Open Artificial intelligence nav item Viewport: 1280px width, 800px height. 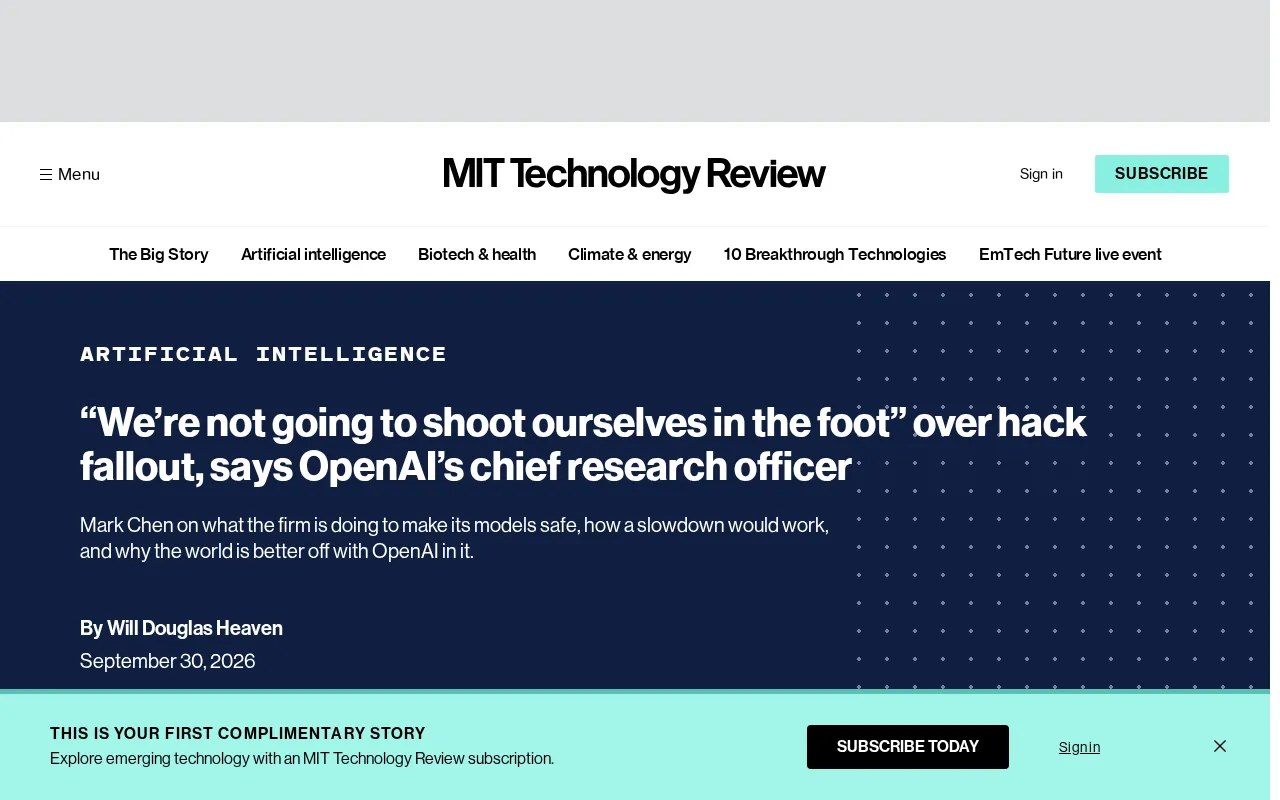pyautogui.click(x=313, y=254)
